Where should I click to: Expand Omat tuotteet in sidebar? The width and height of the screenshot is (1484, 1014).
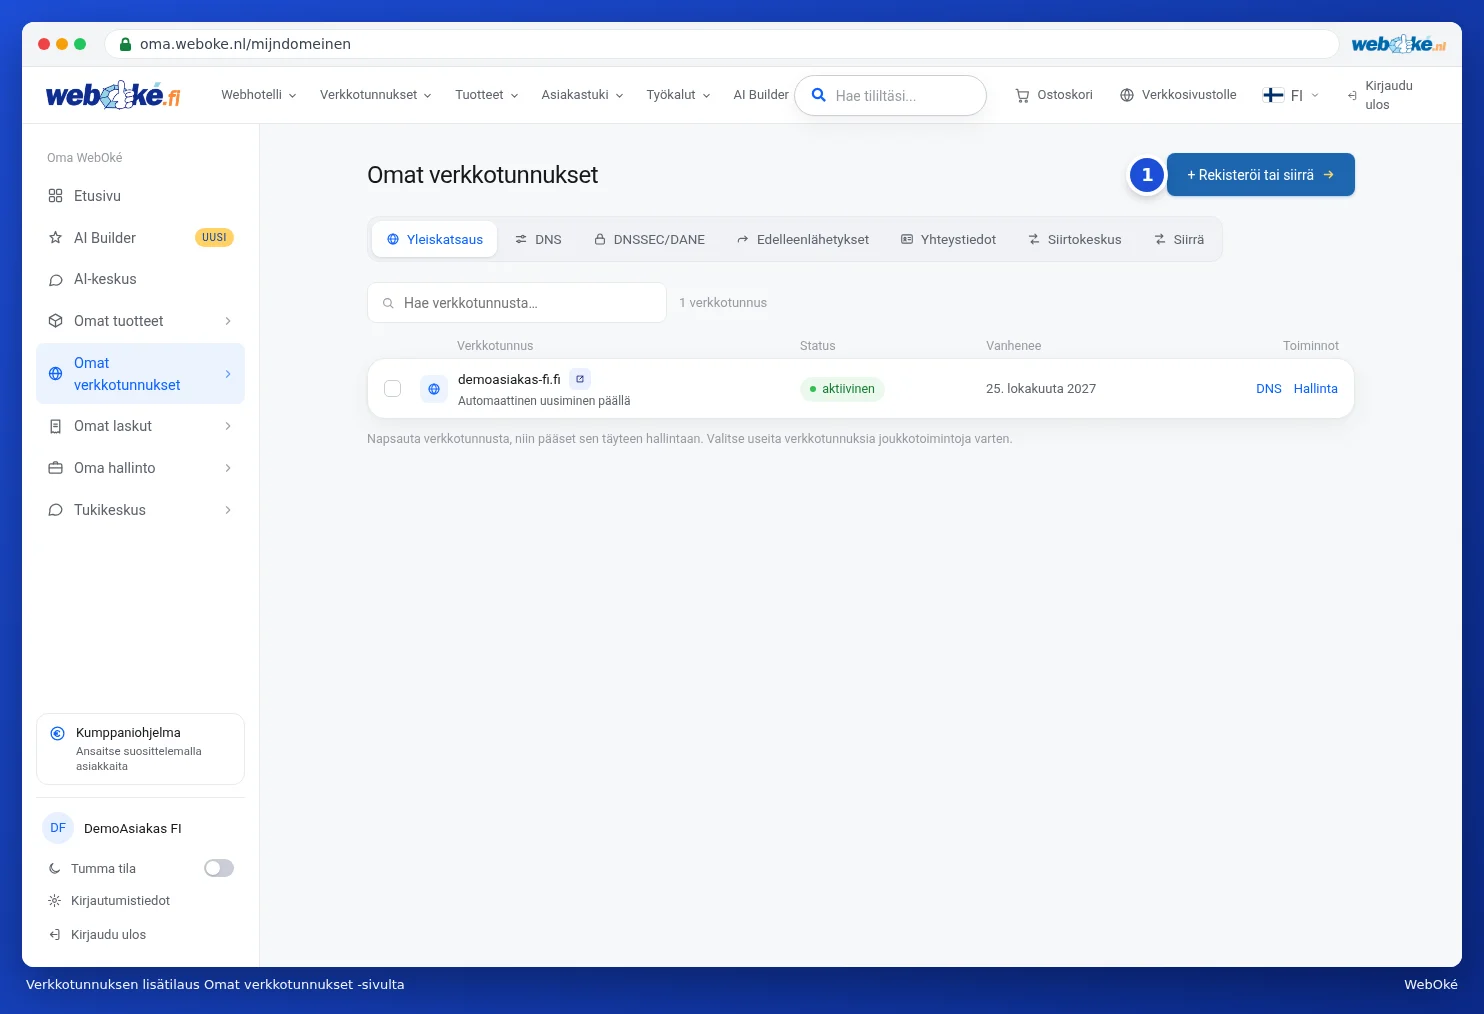coord(140,321)
